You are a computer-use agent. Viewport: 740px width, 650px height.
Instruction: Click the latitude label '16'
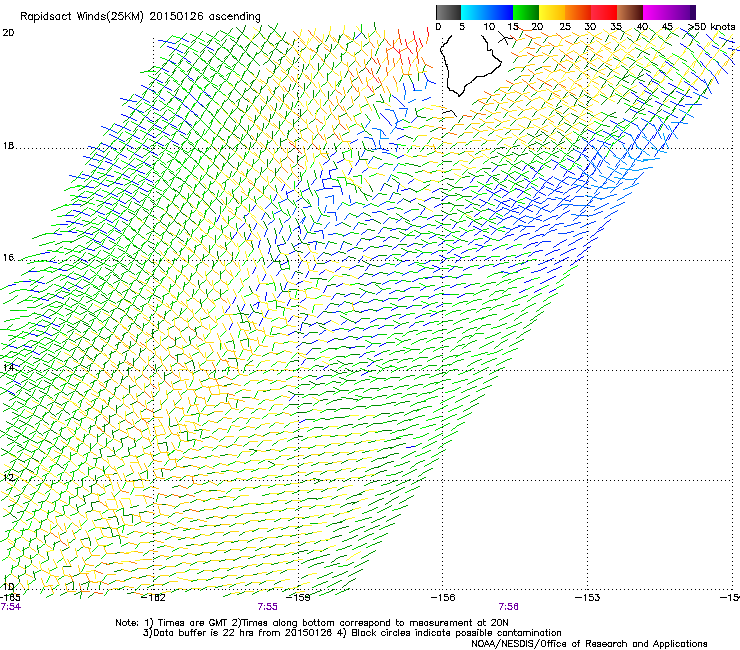coord(8,258)
